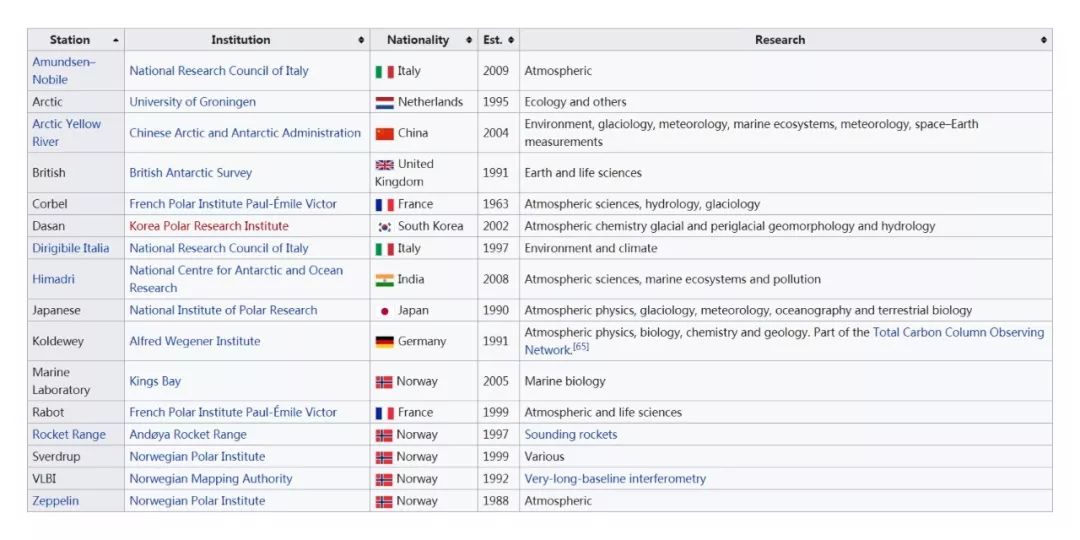The image size is (1080, 540).
Task: Open Norwegian Polar Institute link in Zeppelin row
Action: (x=197, y=501)
